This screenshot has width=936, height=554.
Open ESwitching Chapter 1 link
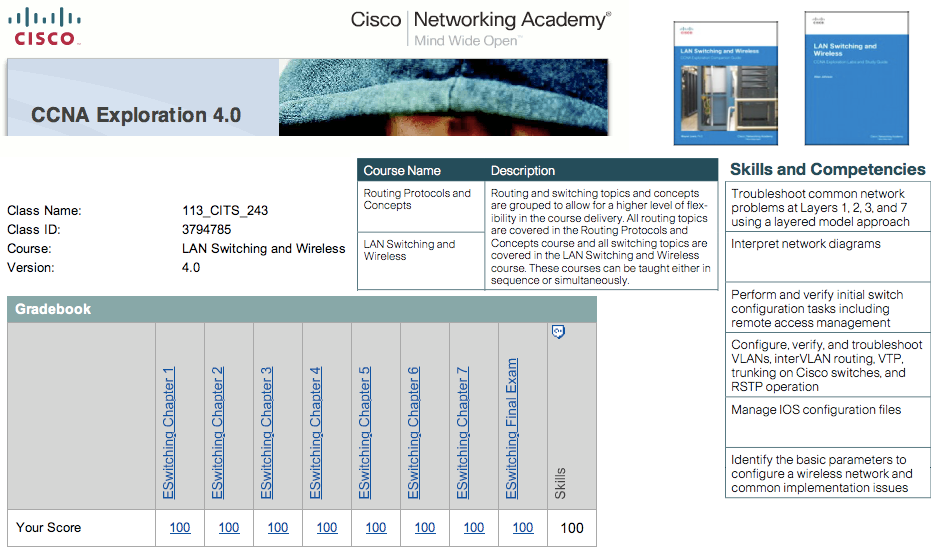169,433
